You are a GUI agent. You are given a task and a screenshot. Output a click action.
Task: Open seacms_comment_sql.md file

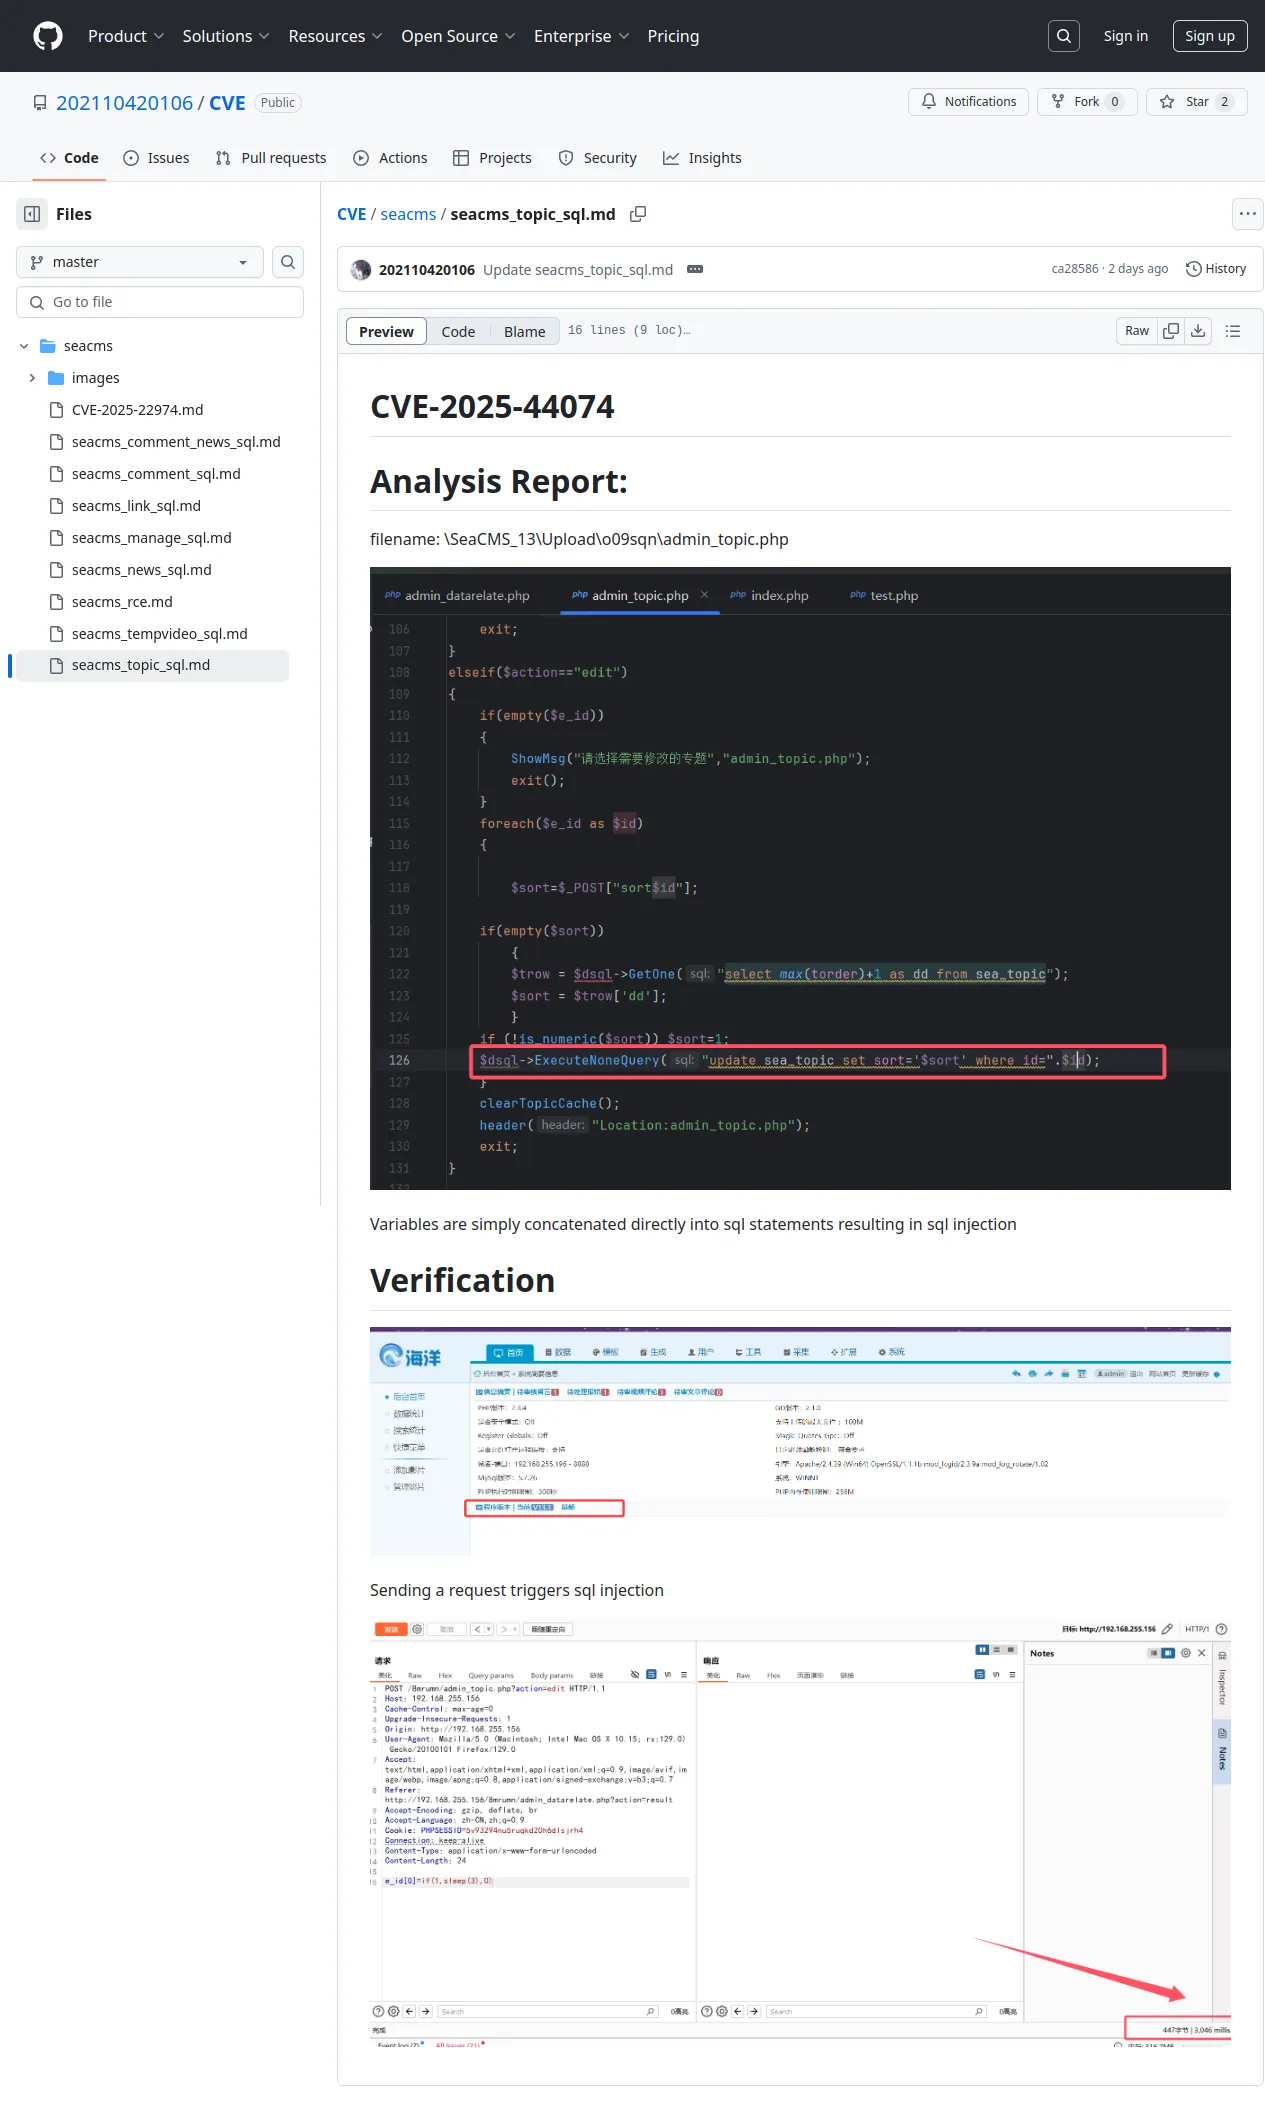pos(156,474)
